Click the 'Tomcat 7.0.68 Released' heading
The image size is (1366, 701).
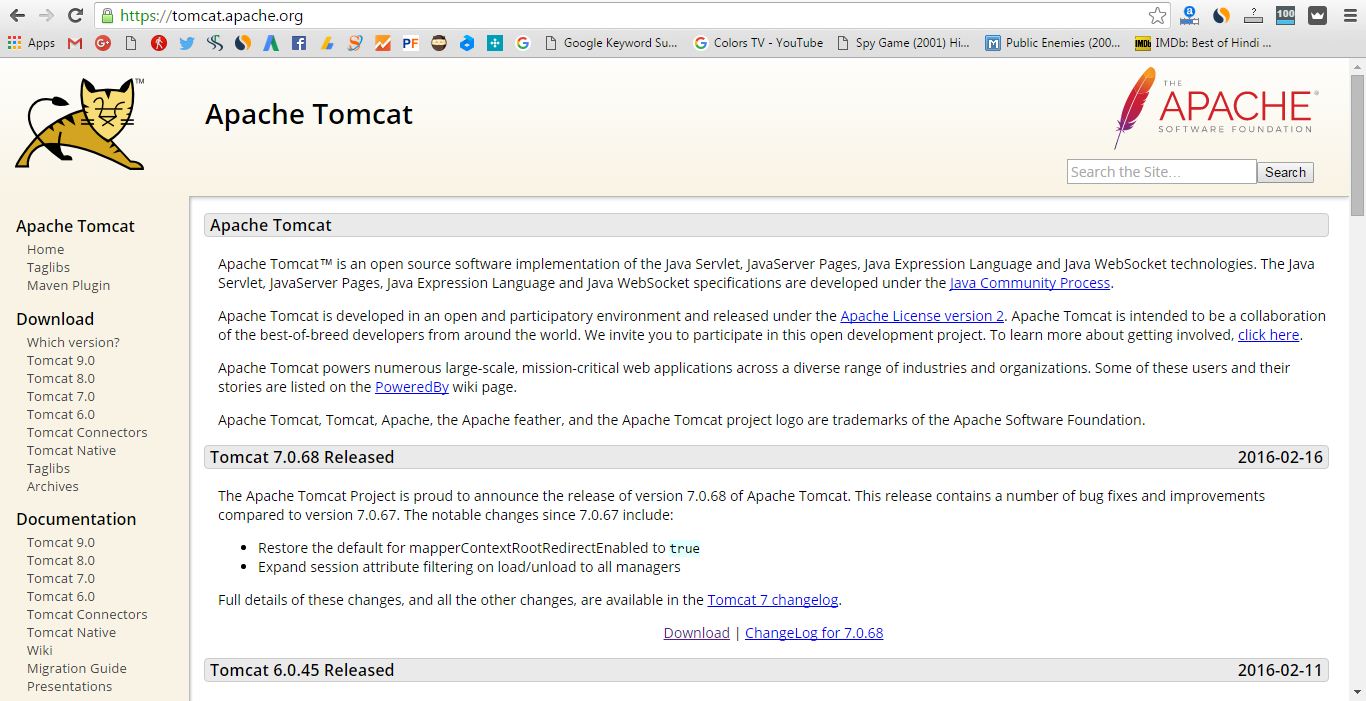click(302, 457)
